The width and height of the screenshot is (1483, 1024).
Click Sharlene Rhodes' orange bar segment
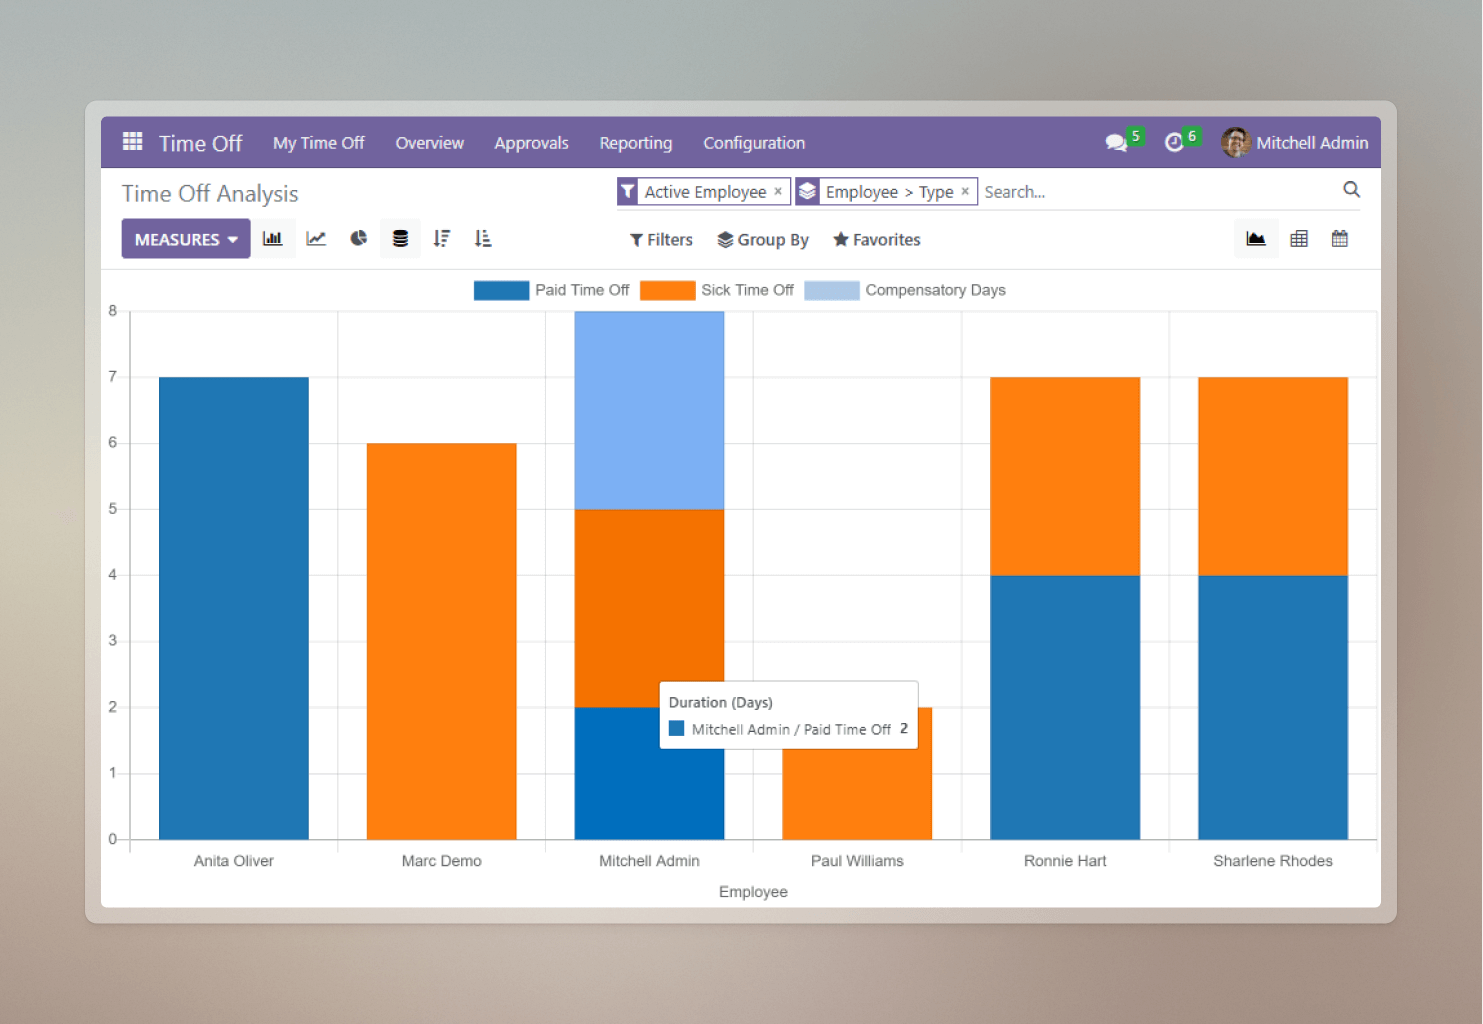(1273, 476)
